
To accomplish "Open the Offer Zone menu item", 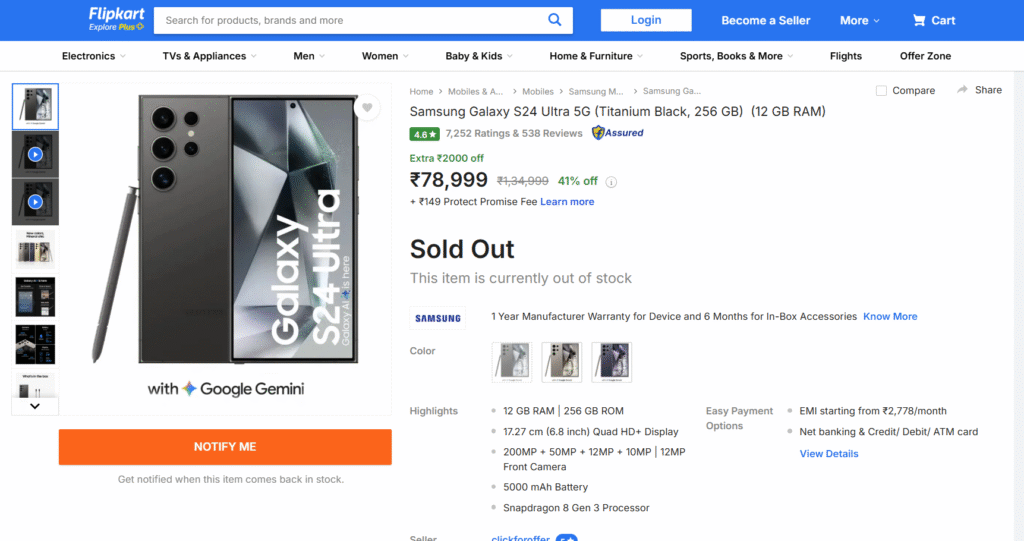I will [925, 56].
